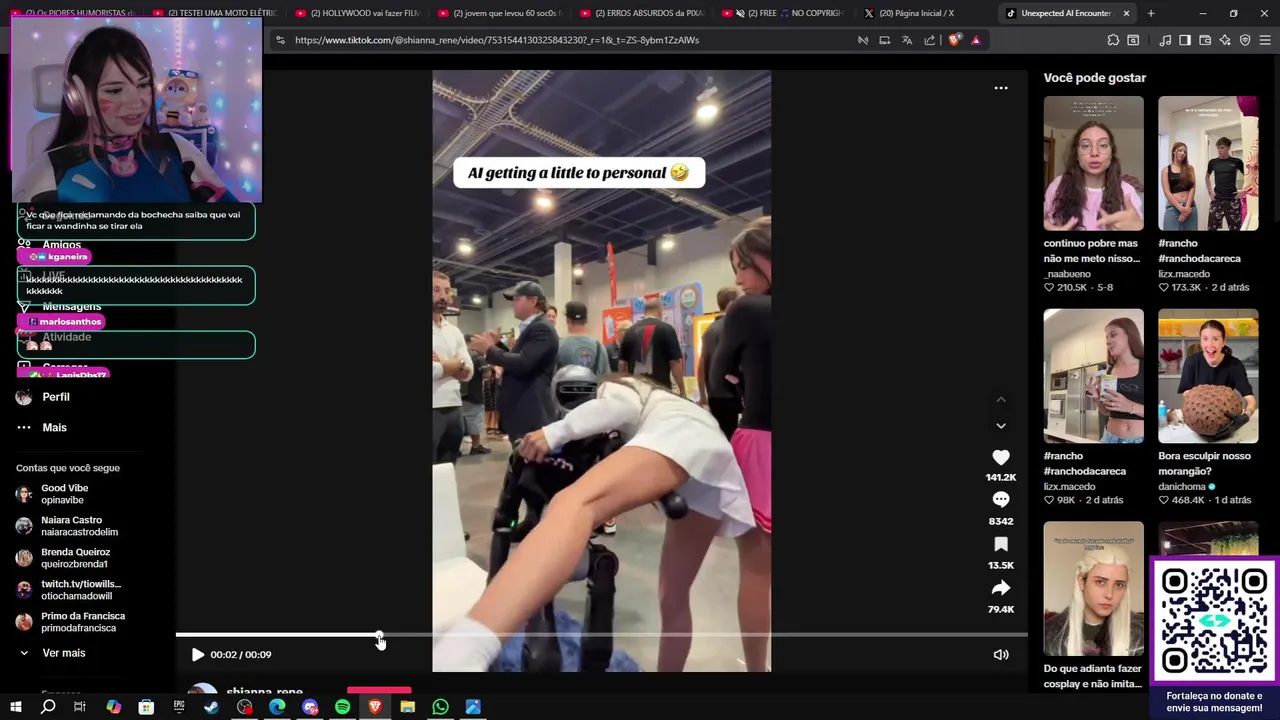Open Epic Games Launcher from the taskbar
1280x720 pixels.
click(179, 707)
